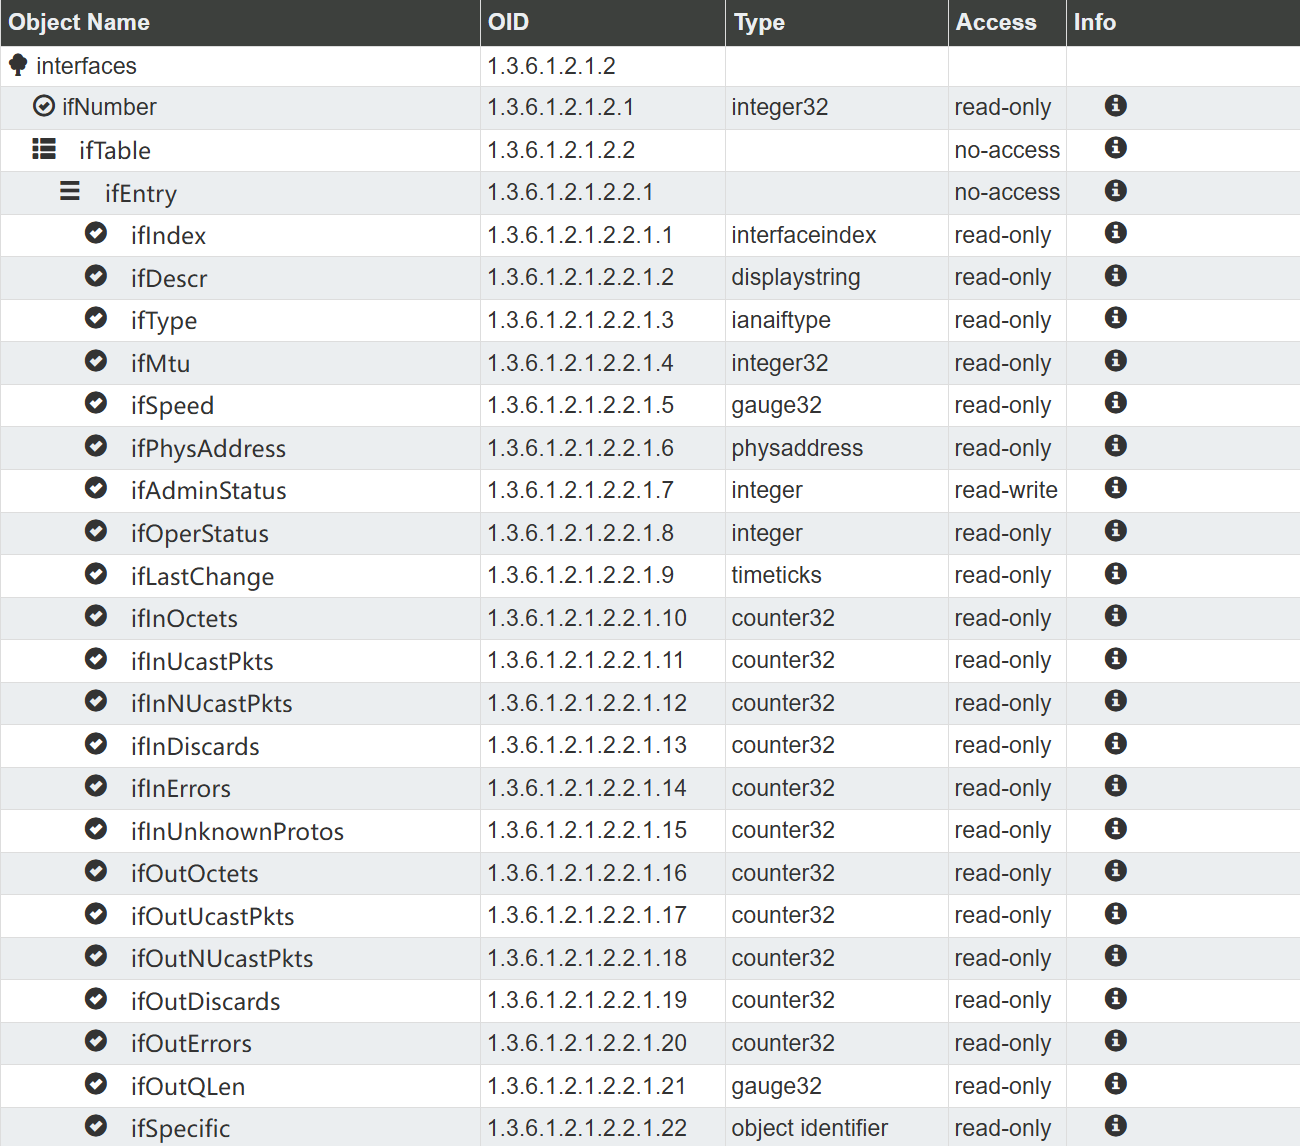Click info icon for ifSpecific row
Viewport: 1300px width, 1146px height.
pyautogui.click(x=1116, y=1126)
